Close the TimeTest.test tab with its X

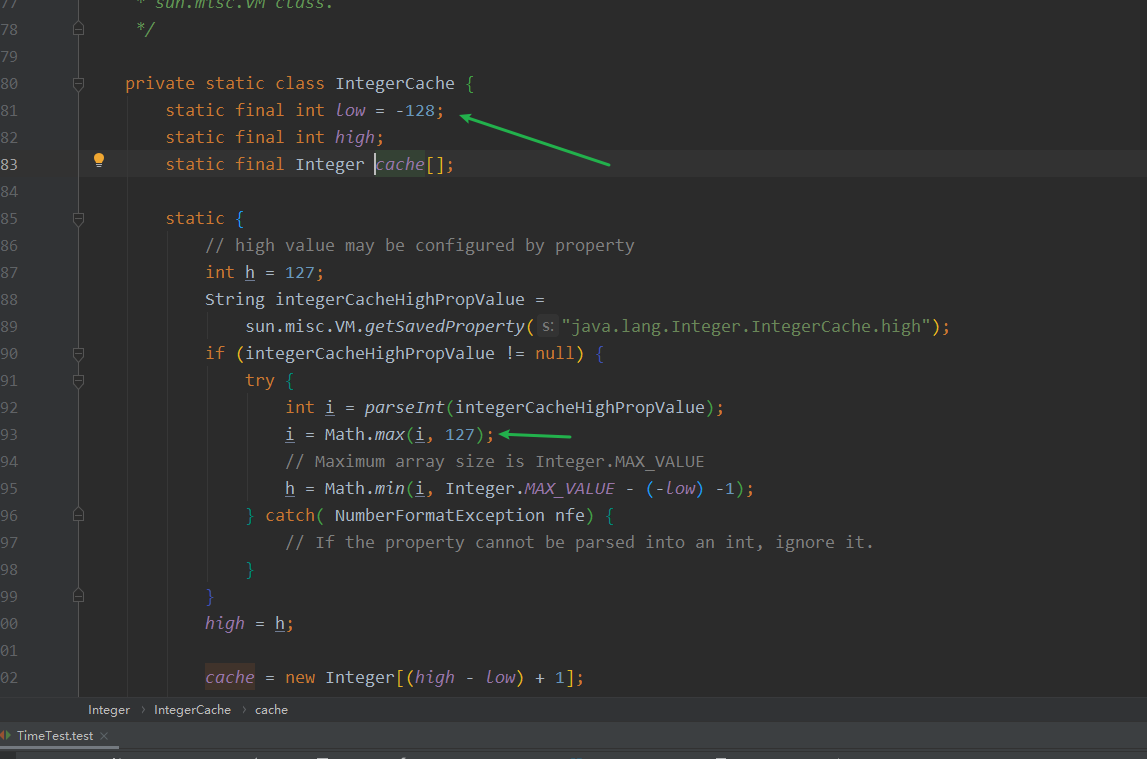(103, 735)
